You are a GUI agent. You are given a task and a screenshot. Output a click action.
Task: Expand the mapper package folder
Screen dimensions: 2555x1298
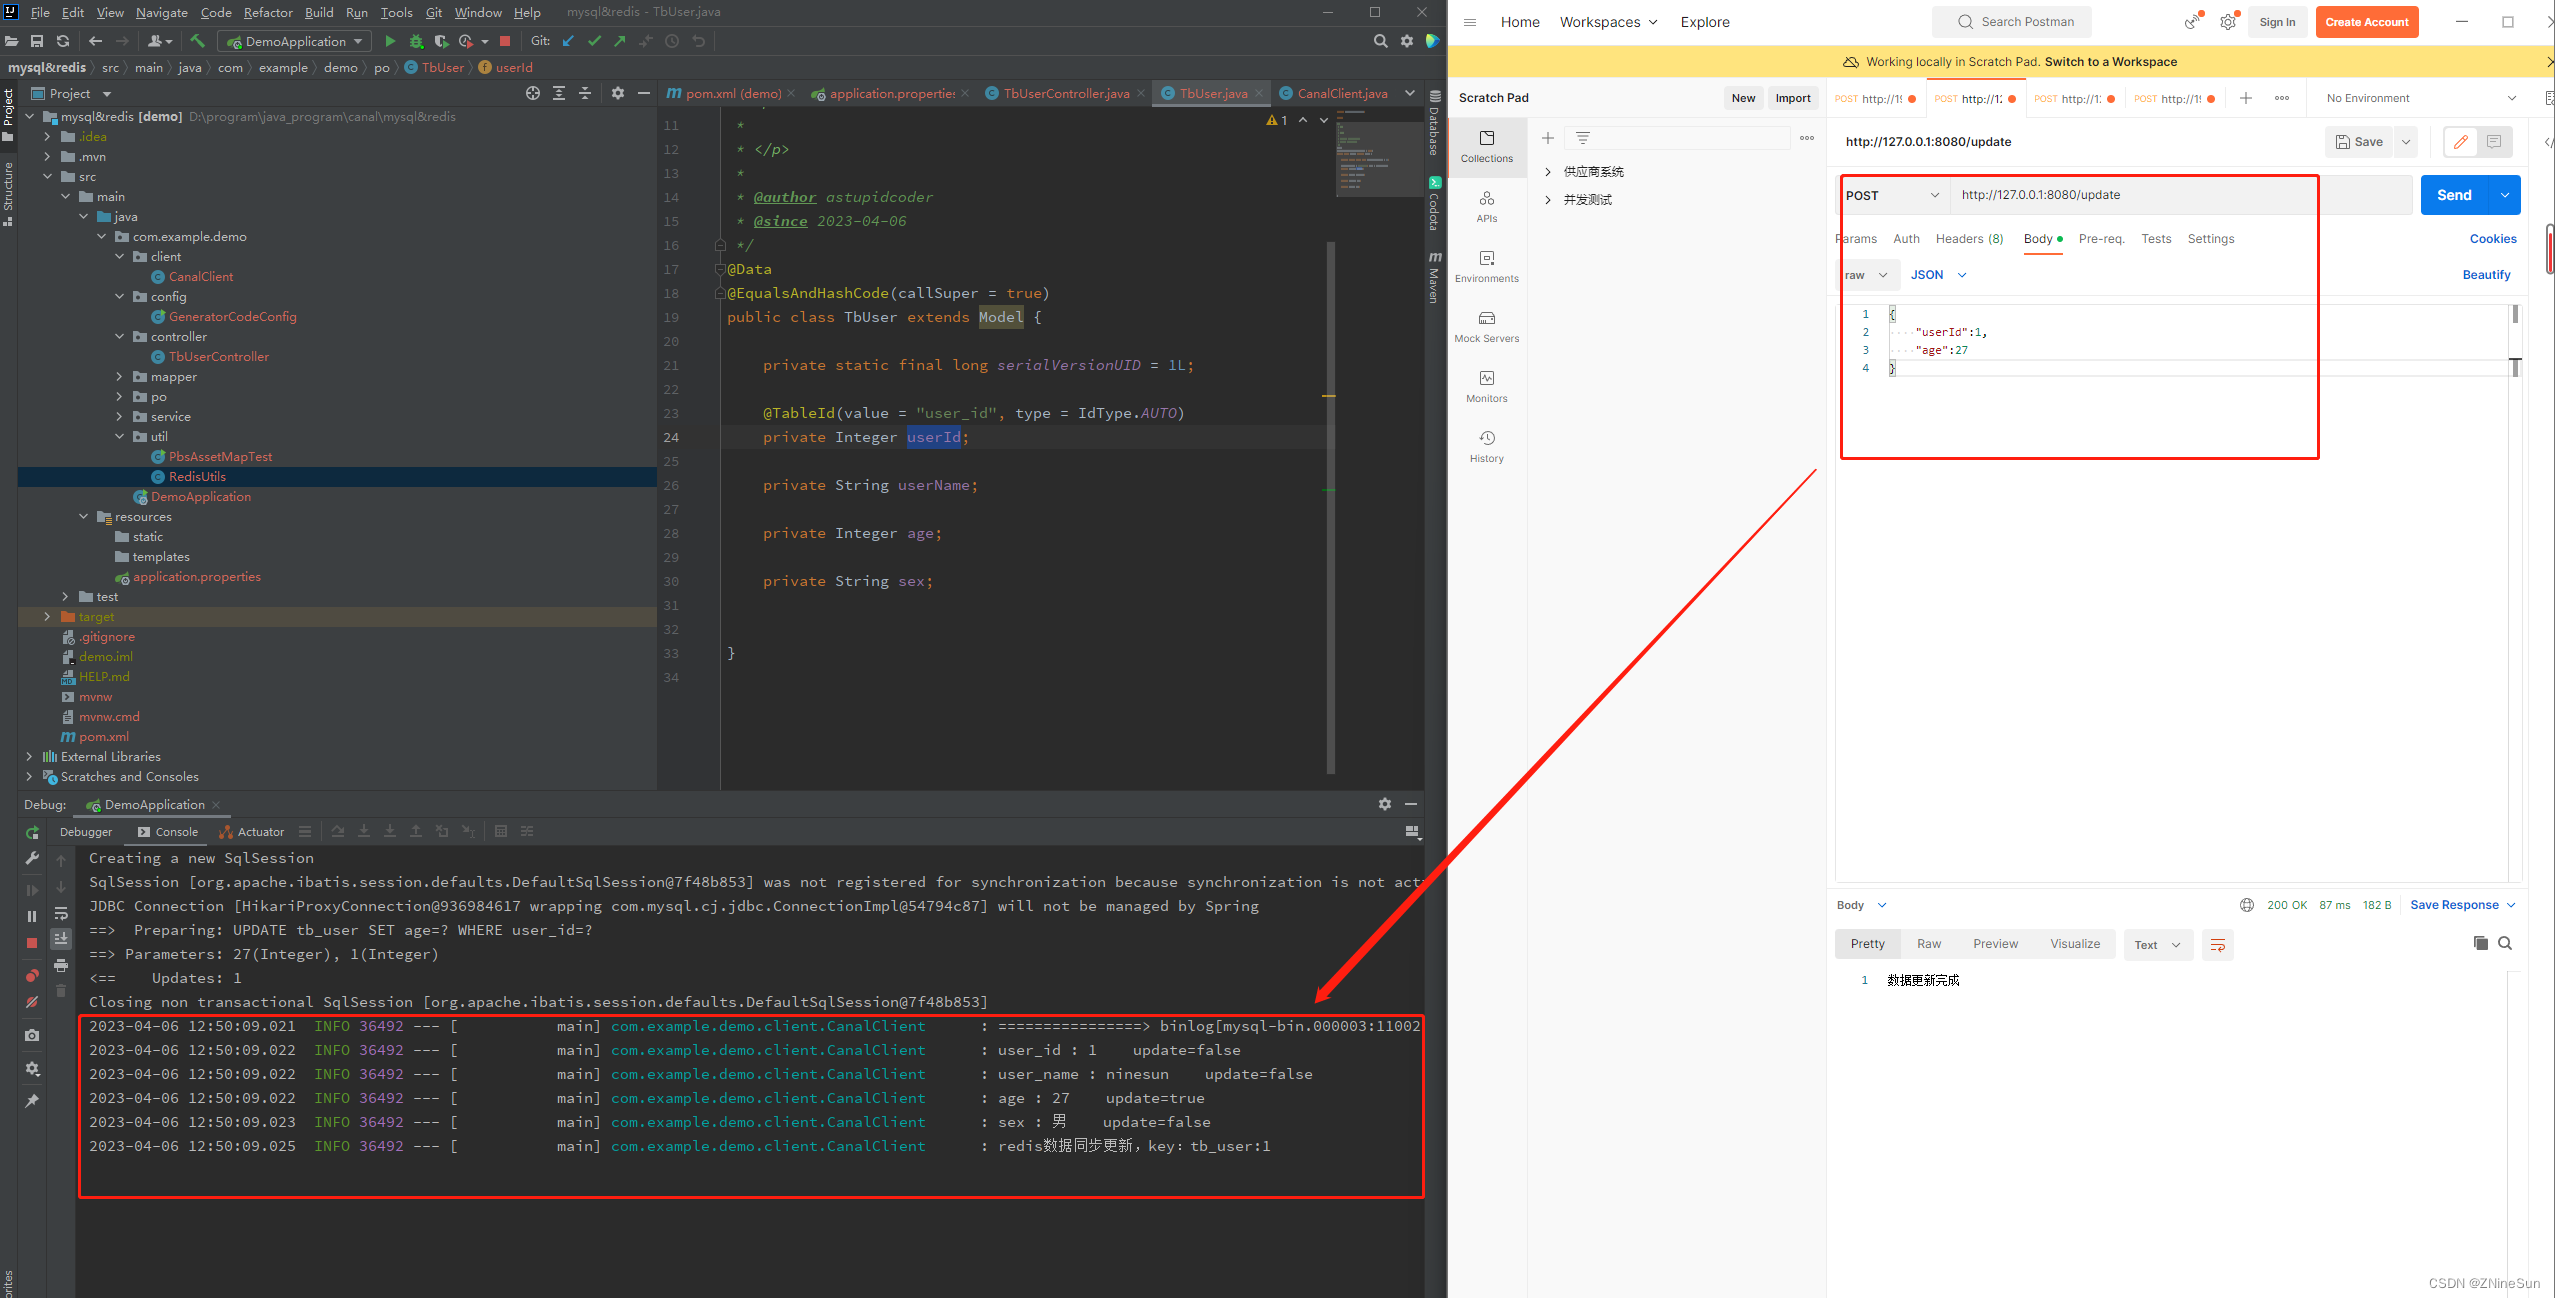[x=119, y=377]
